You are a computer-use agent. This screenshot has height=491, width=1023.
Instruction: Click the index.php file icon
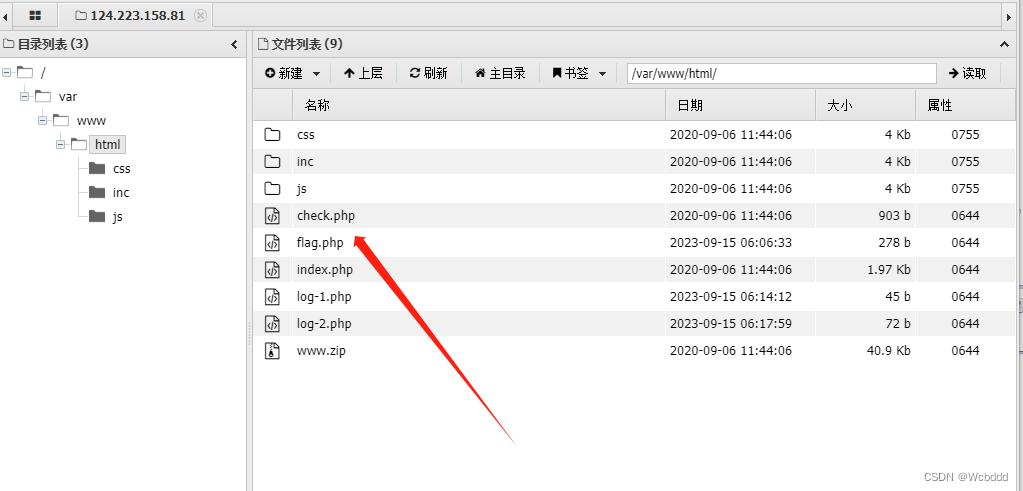tap(272, 270)
